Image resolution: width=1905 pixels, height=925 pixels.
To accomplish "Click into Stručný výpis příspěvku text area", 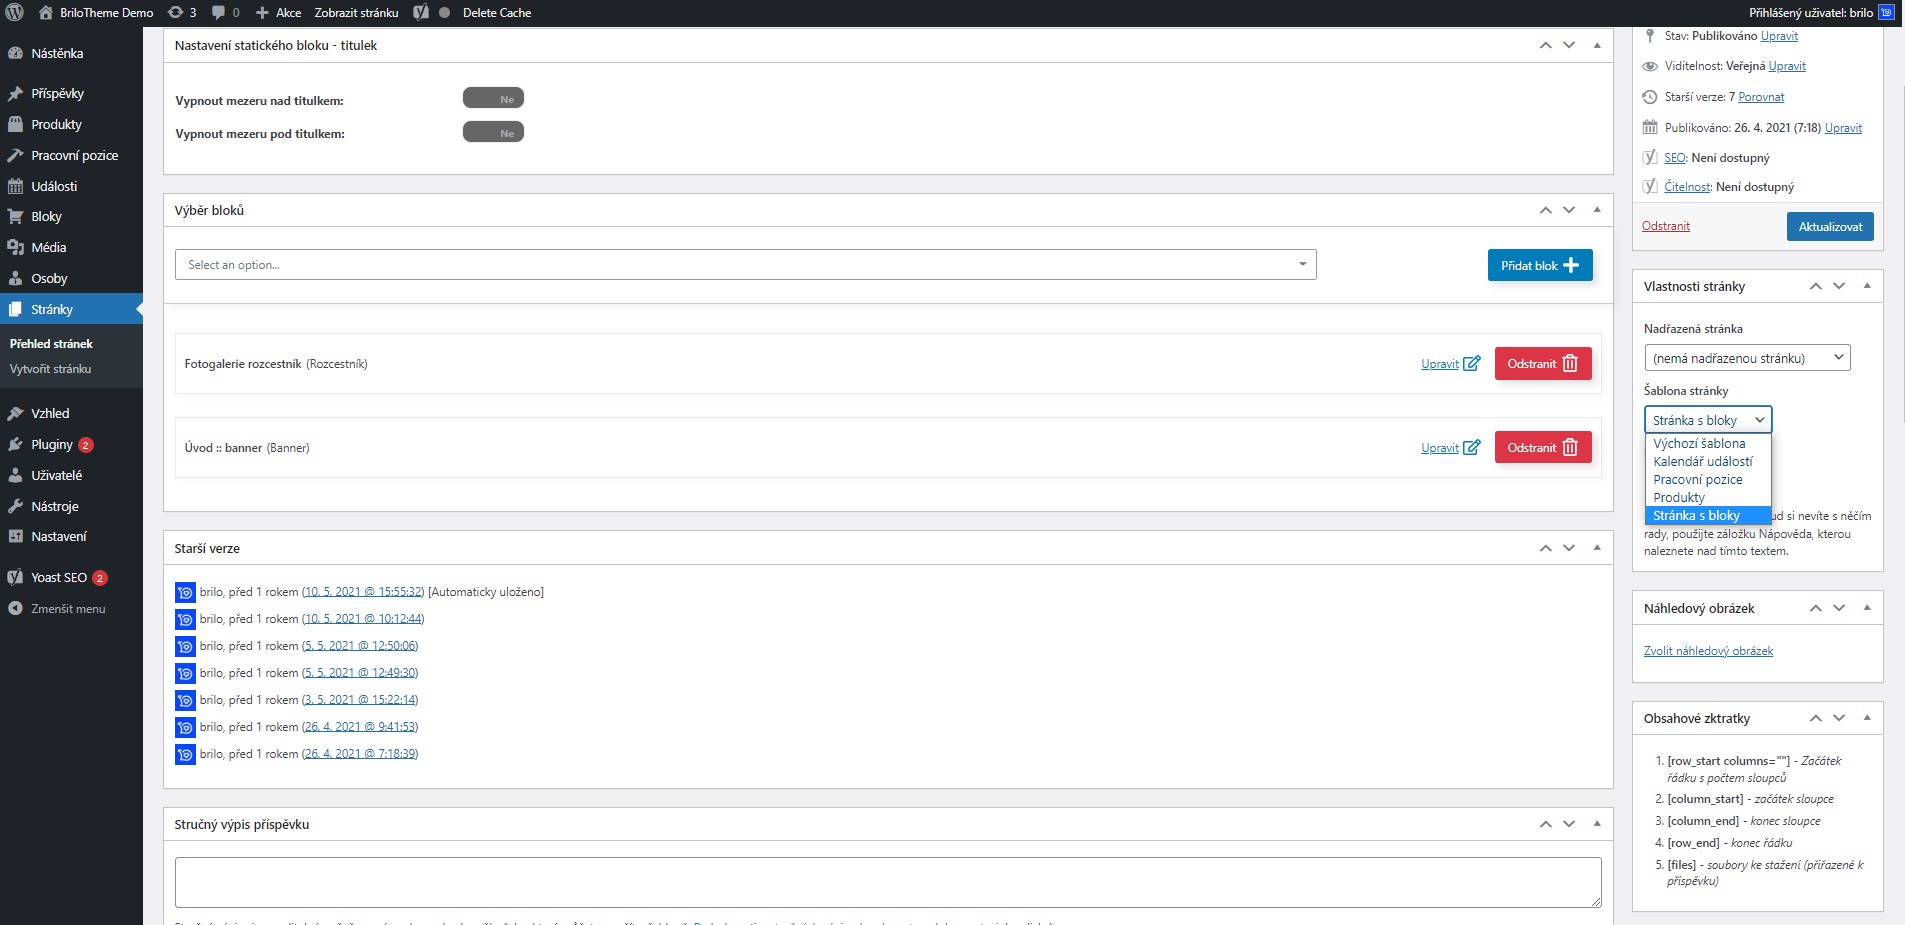I will pyautogui.click(x=887, y=882).
